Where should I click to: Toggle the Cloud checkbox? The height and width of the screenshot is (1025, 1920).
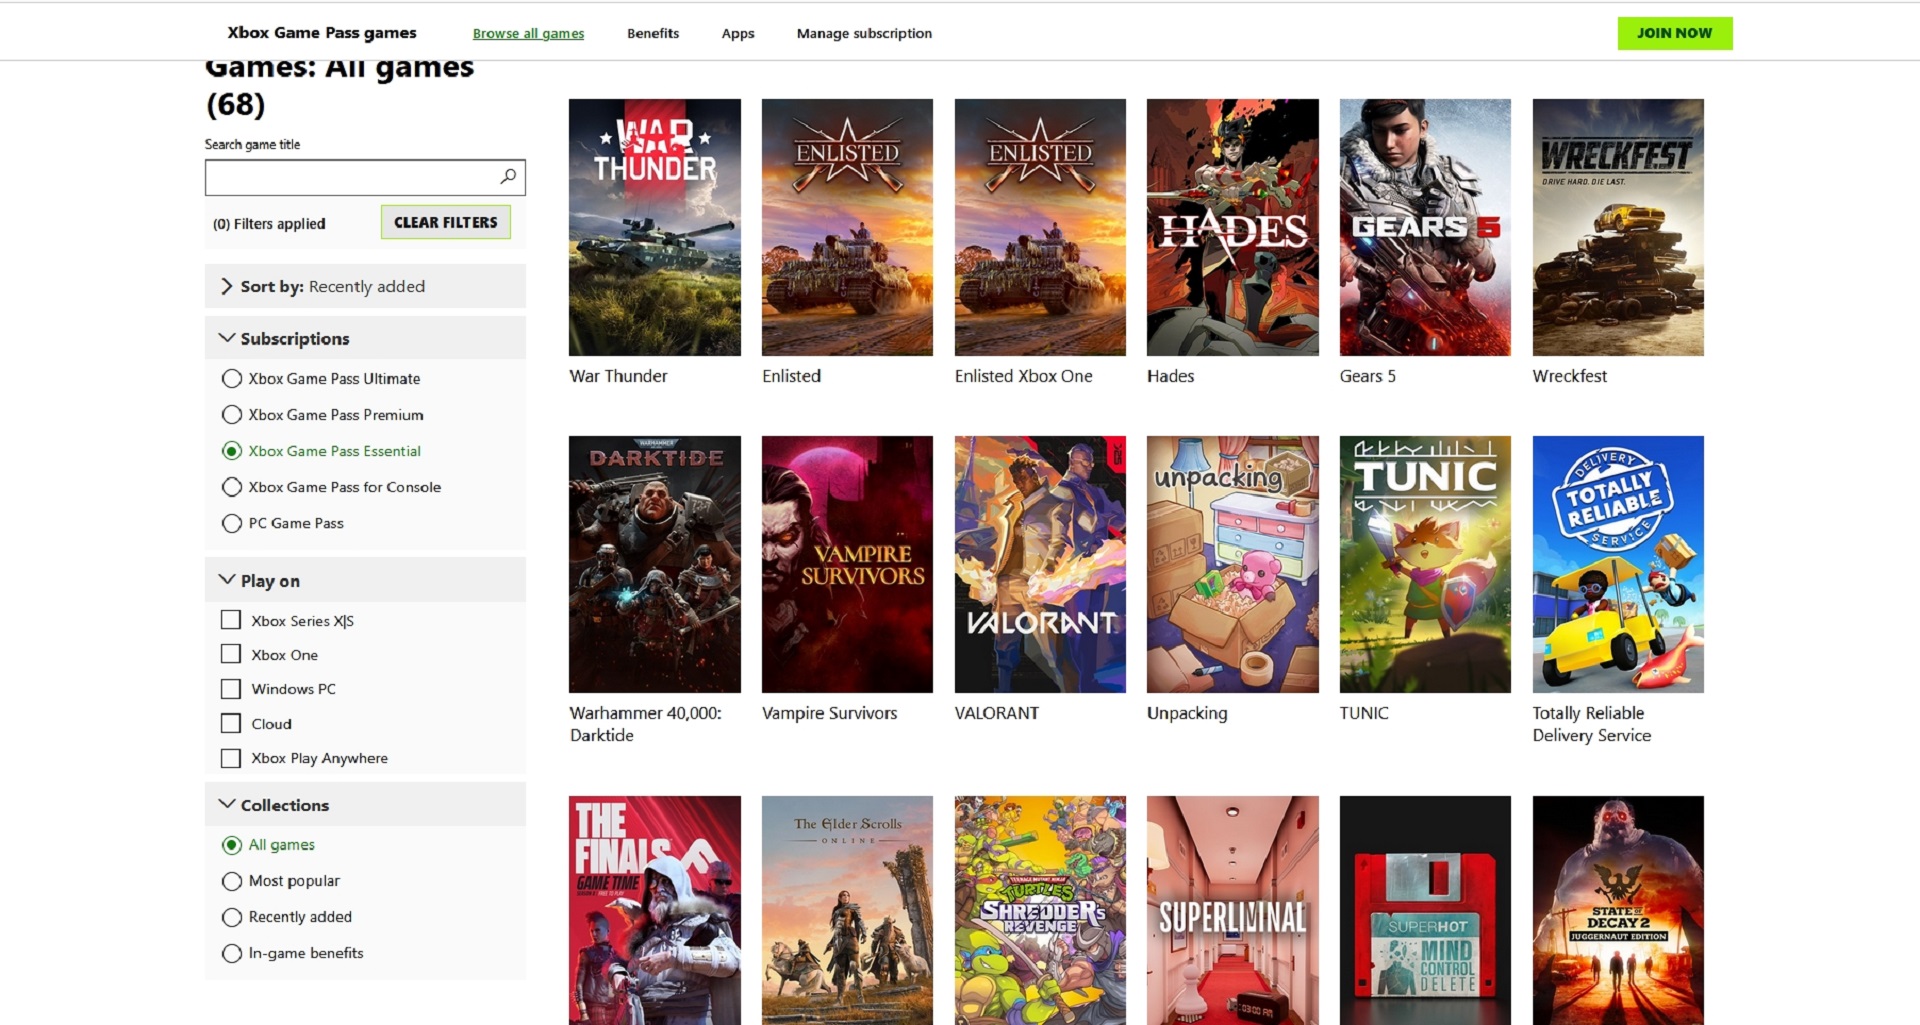tap(231, 723)
